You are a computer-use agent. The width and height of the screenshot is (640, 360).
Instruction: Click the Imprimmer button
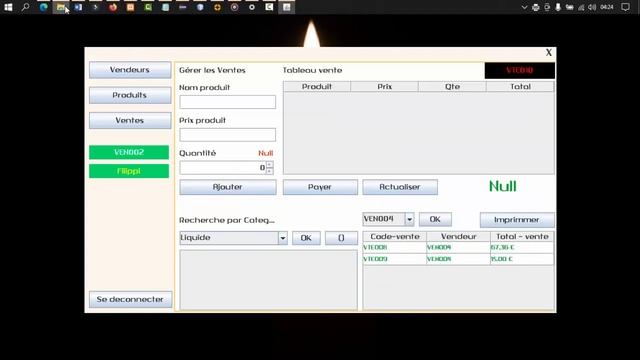pyautogui.click(x=517, y=220)
